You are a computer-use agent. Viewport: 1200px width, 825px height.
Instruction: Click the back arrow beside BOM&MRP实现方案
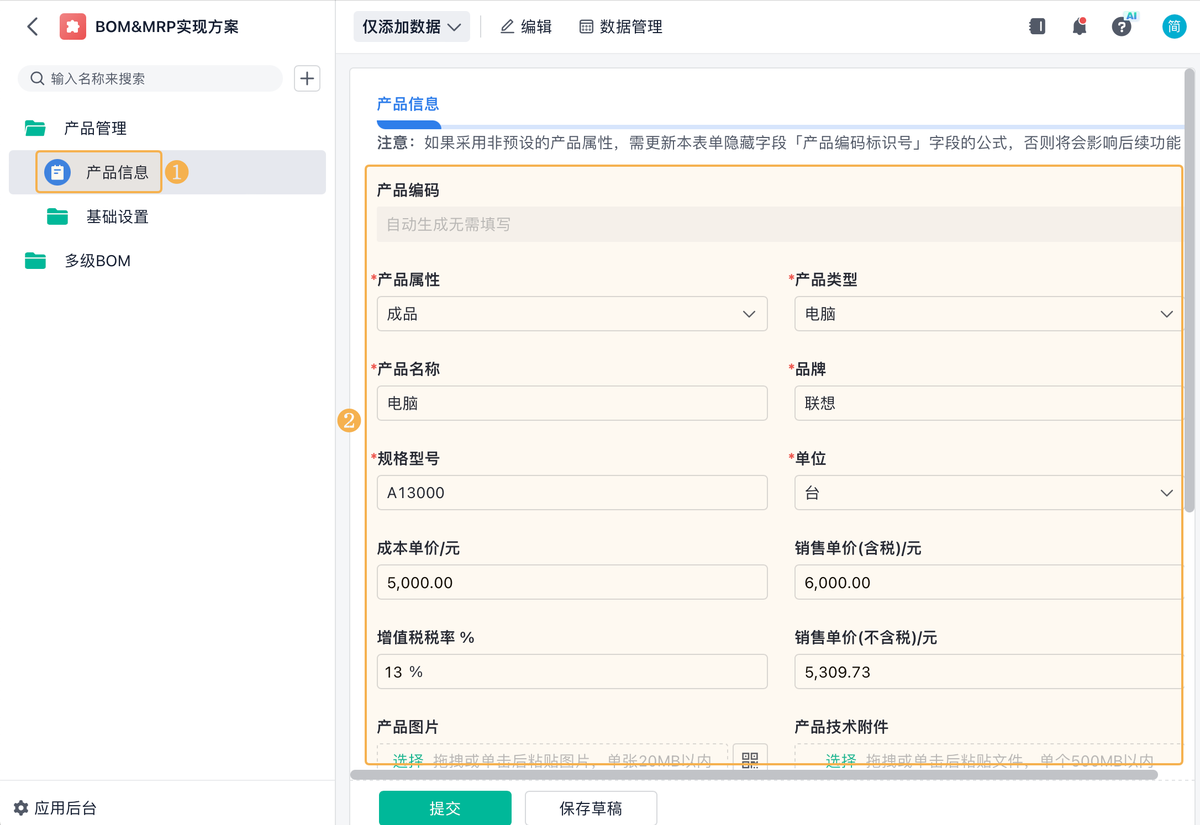(31, 26)
